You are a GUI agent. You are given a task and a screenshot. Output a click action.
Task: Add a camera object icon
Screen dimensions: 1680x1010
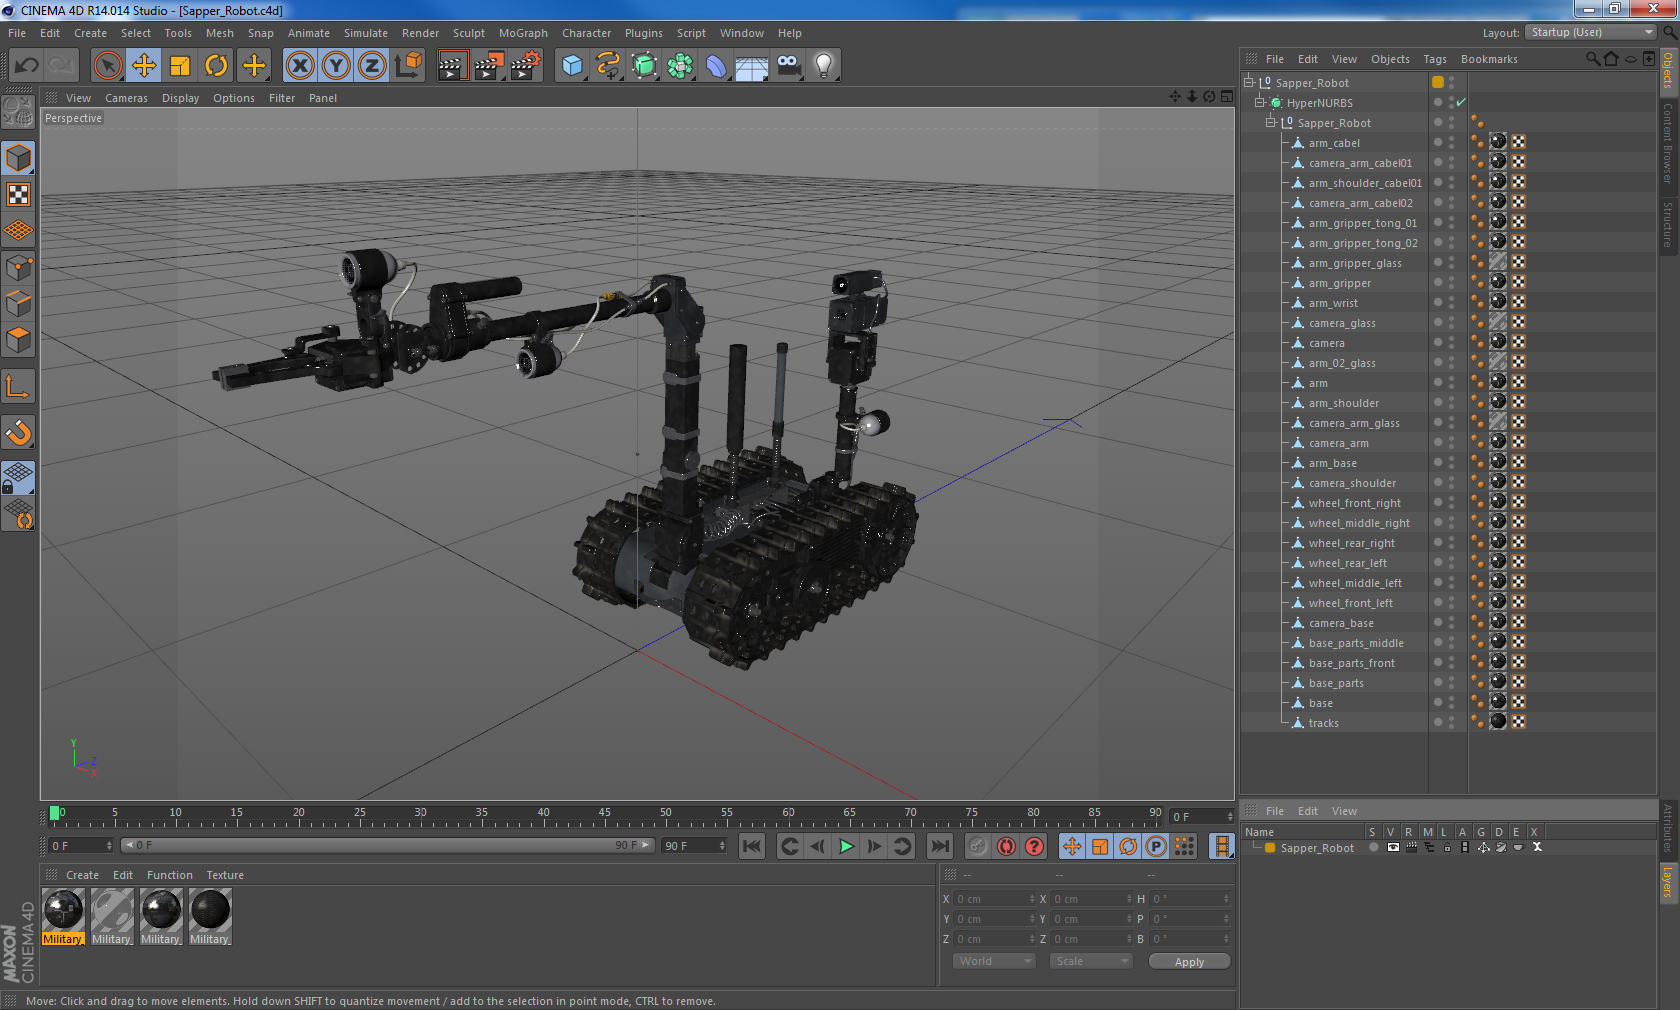[x=788, y=66]
